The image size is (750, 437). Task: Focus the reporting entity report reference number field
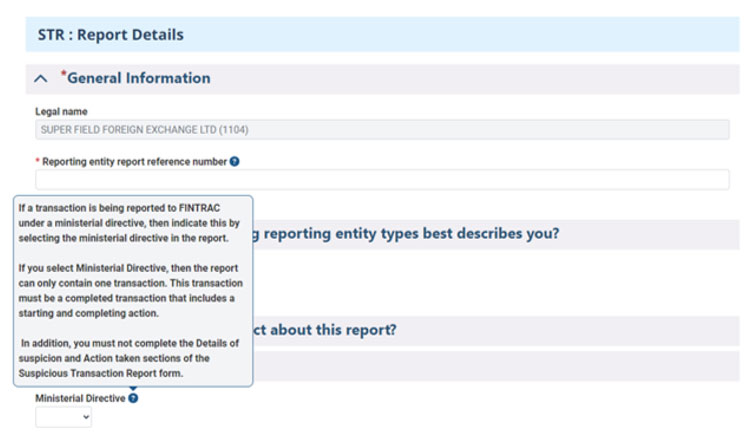[382, 180]
